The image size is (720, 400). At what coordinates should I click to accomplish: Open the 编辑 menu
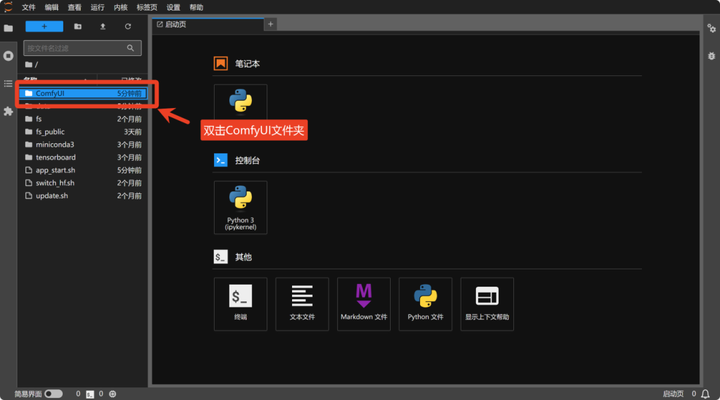[x=51, y=7]
